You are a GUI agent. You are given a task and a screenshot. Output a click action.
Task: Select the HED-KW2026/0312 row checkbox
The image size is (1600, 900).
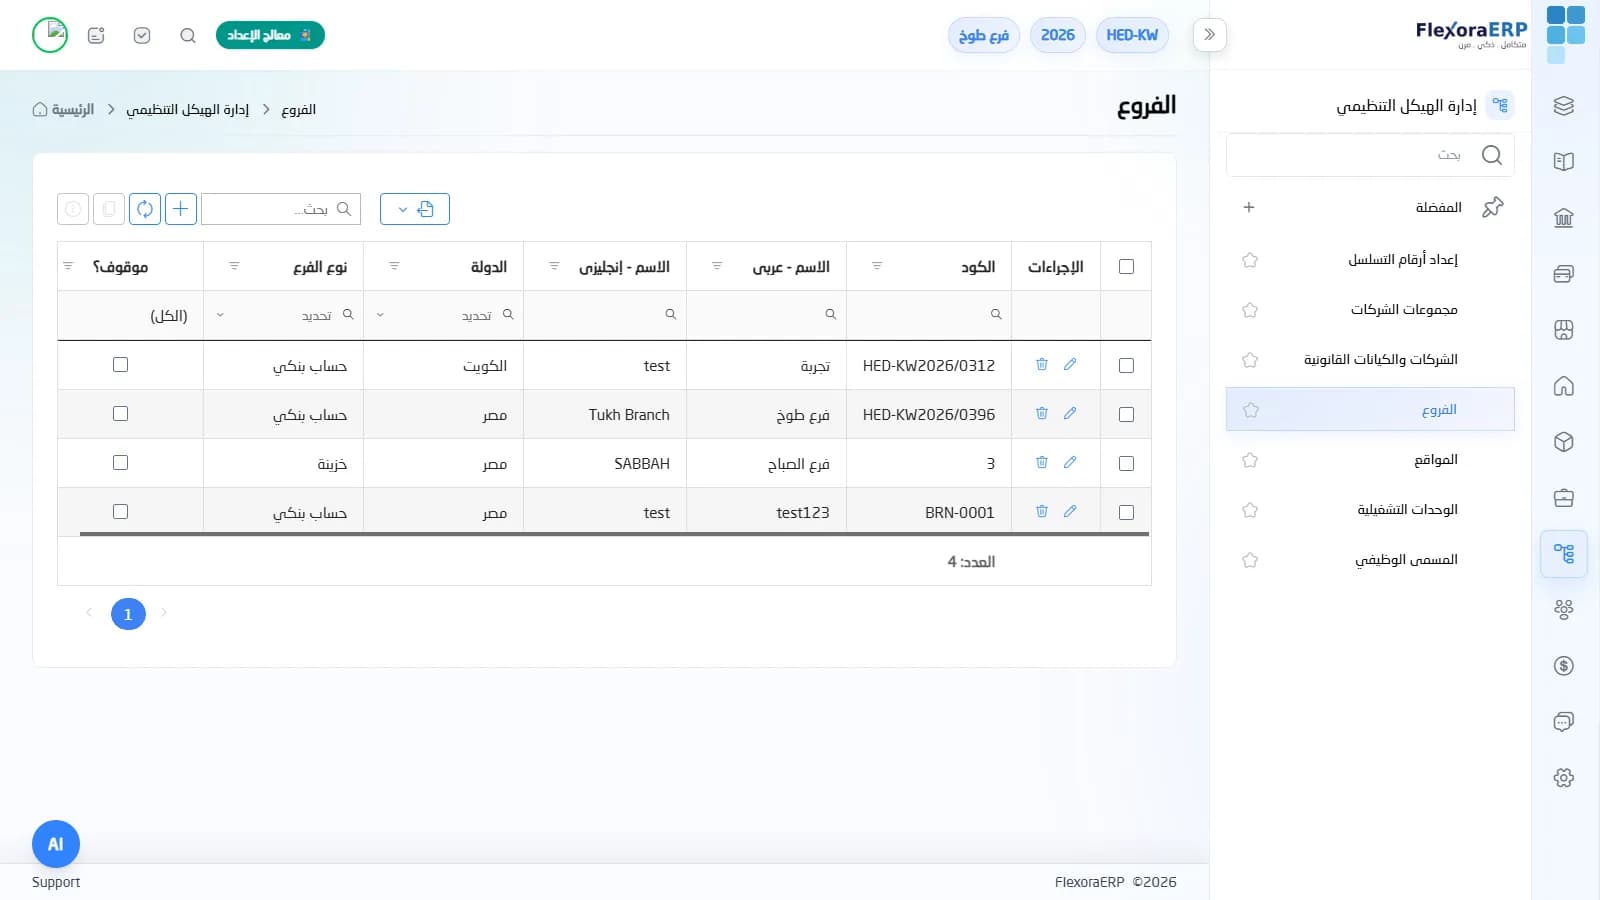[x=1126, y=366]
